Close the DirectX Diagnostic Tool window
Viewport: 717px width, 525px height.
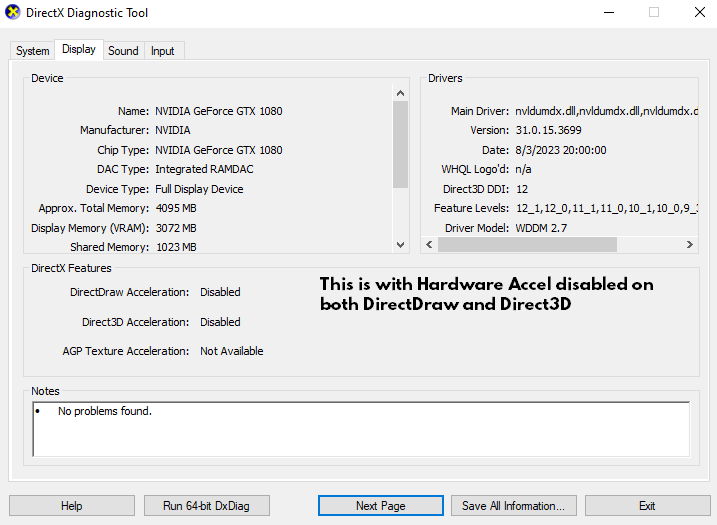coord(699,12)
